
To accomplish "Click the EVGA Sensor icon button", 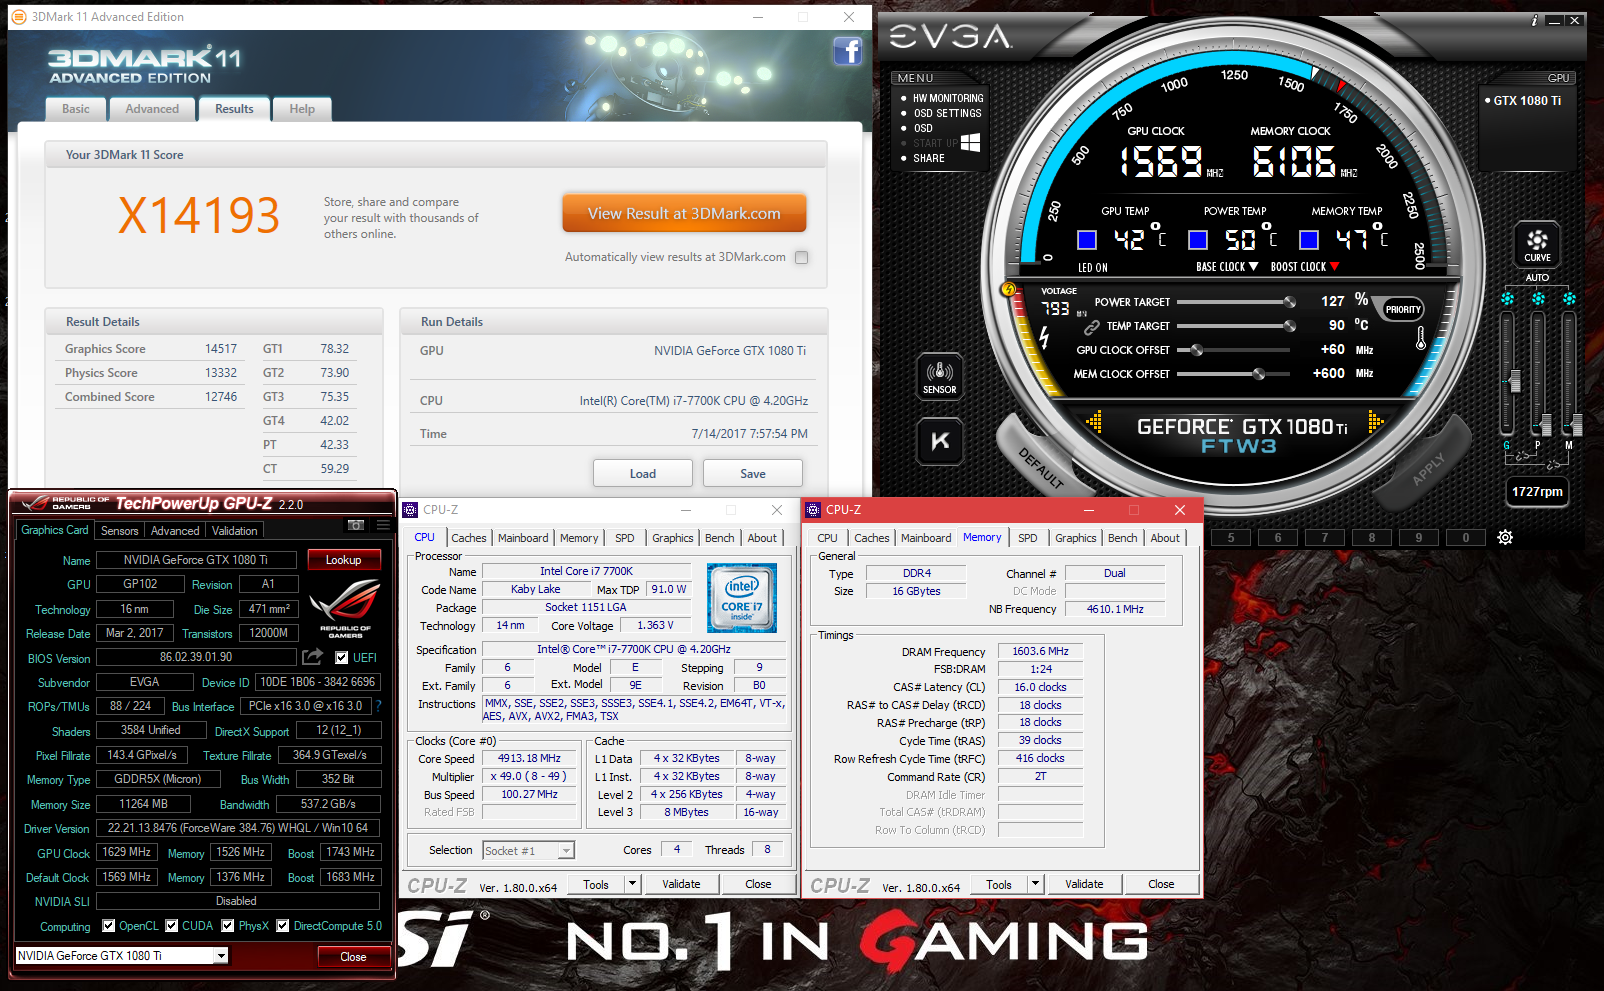I will tap(939, 376).
